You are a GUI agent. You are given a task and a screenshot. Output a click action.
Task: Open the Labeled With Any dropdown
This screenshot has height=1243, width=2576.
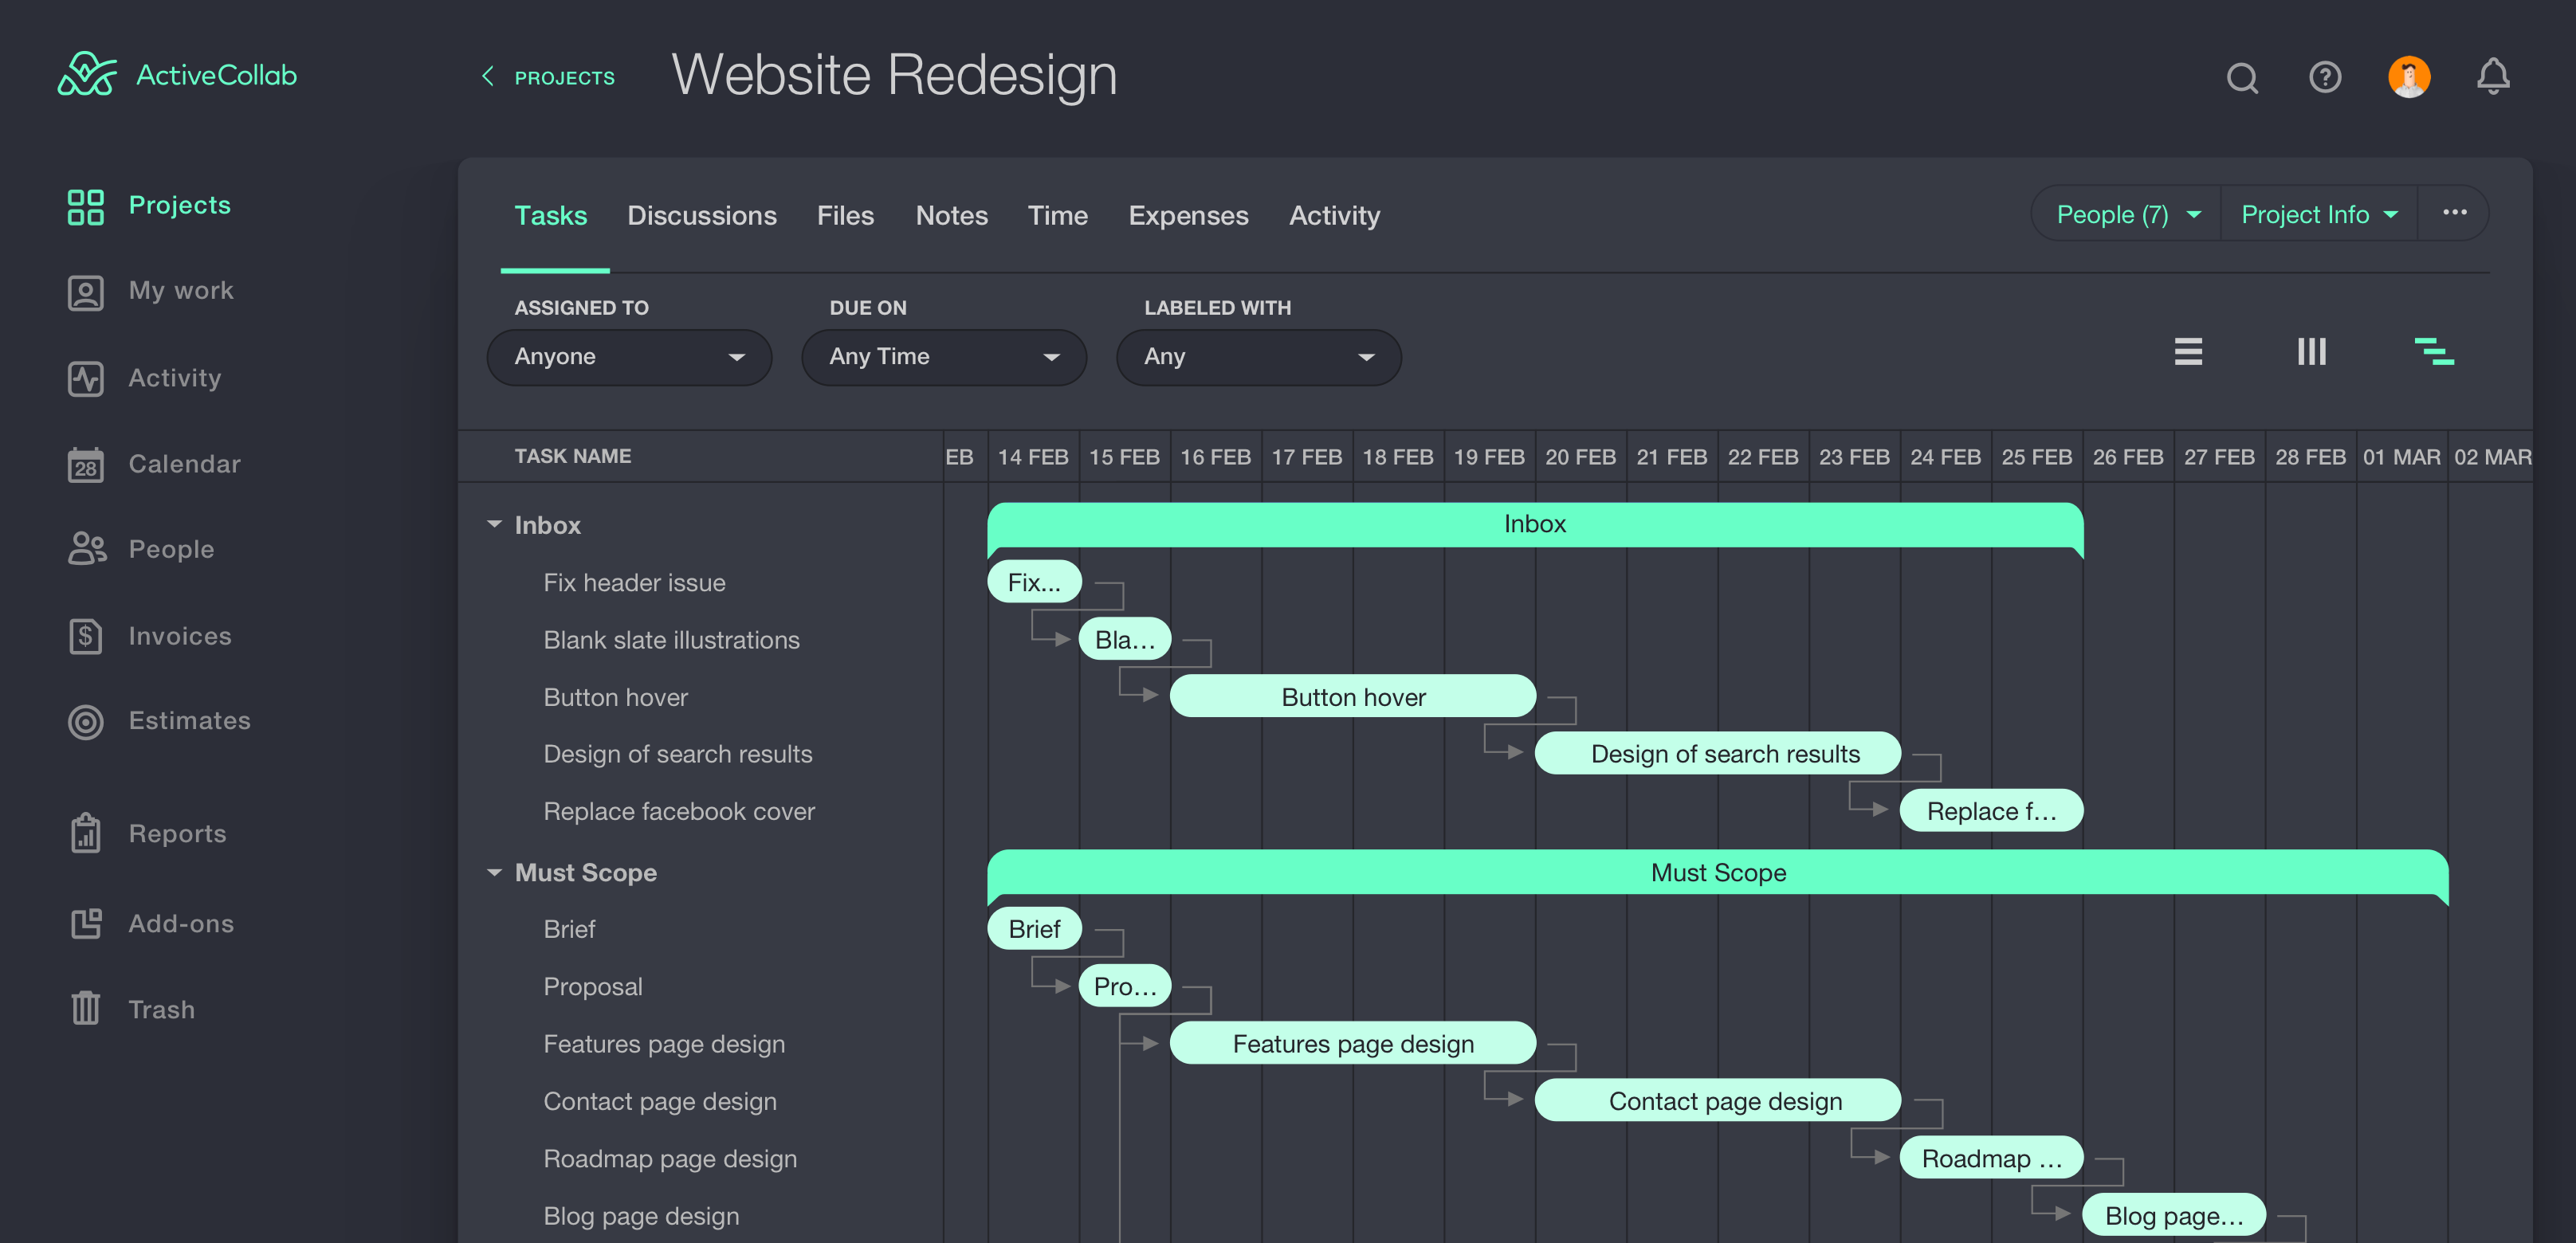click(x=1259, y=357)
